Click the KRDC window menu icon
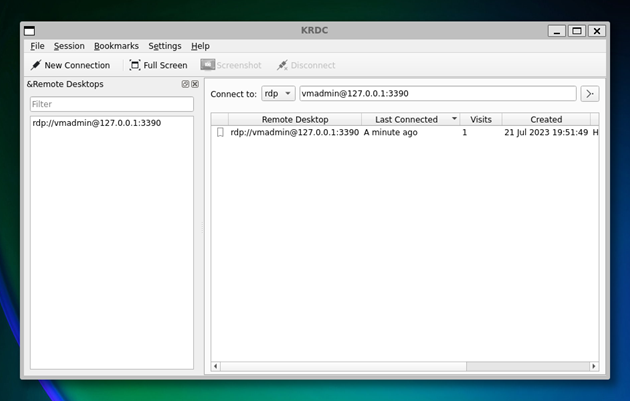The height and width of the screenshot is (401, 630). 29,31
